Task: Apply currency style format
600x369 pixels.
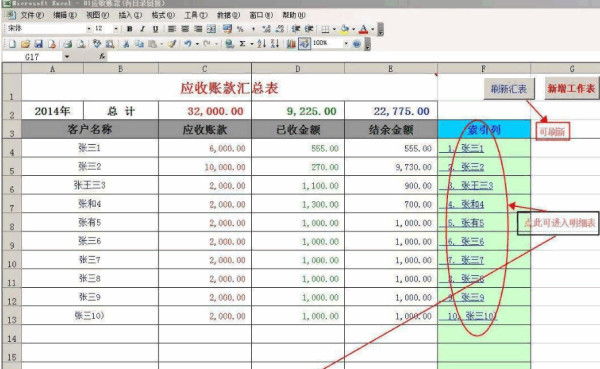Action: tap(227, 29)
